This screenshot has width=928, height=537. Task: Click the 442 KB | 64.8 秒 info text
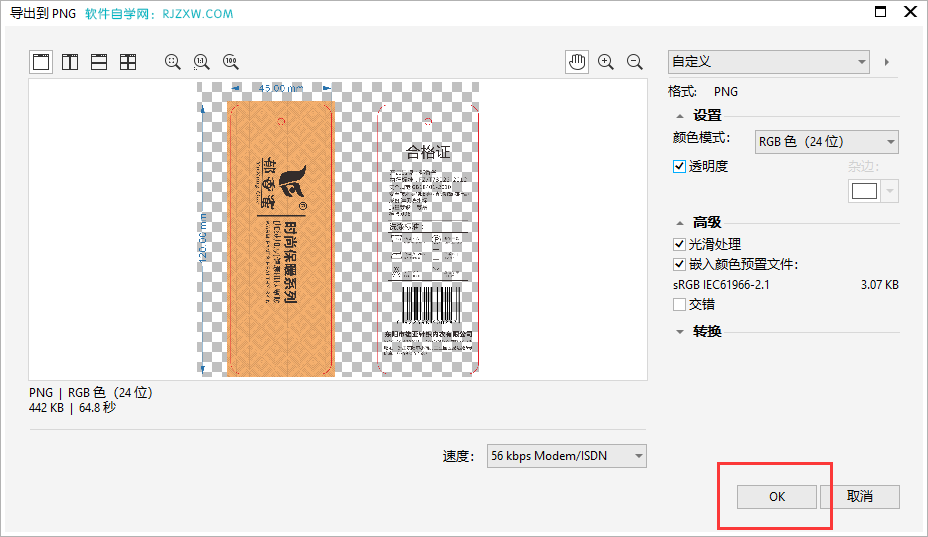click(x=72, y=408)
